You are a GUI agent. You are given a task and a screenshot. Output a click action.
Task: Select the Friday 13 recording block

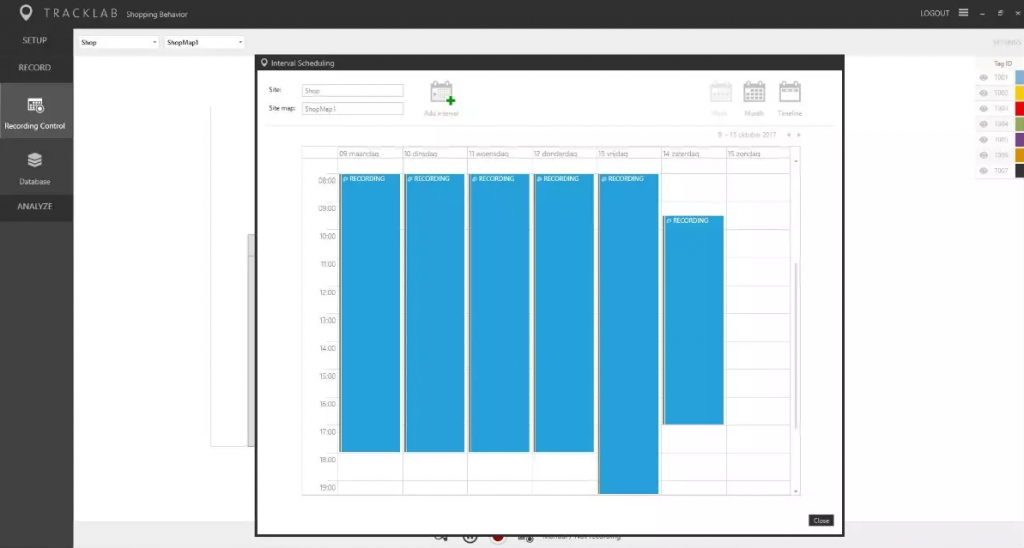628,334
